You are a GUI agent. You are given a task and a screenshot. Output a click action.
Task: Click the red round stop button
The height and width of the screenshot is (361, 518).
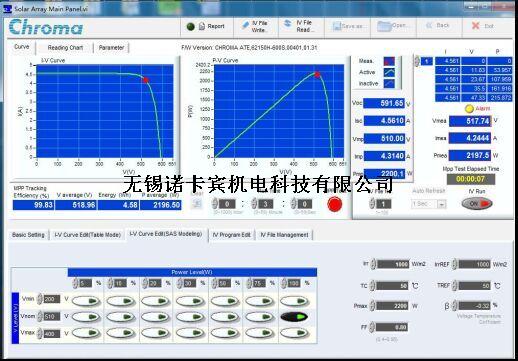[335, 204]
